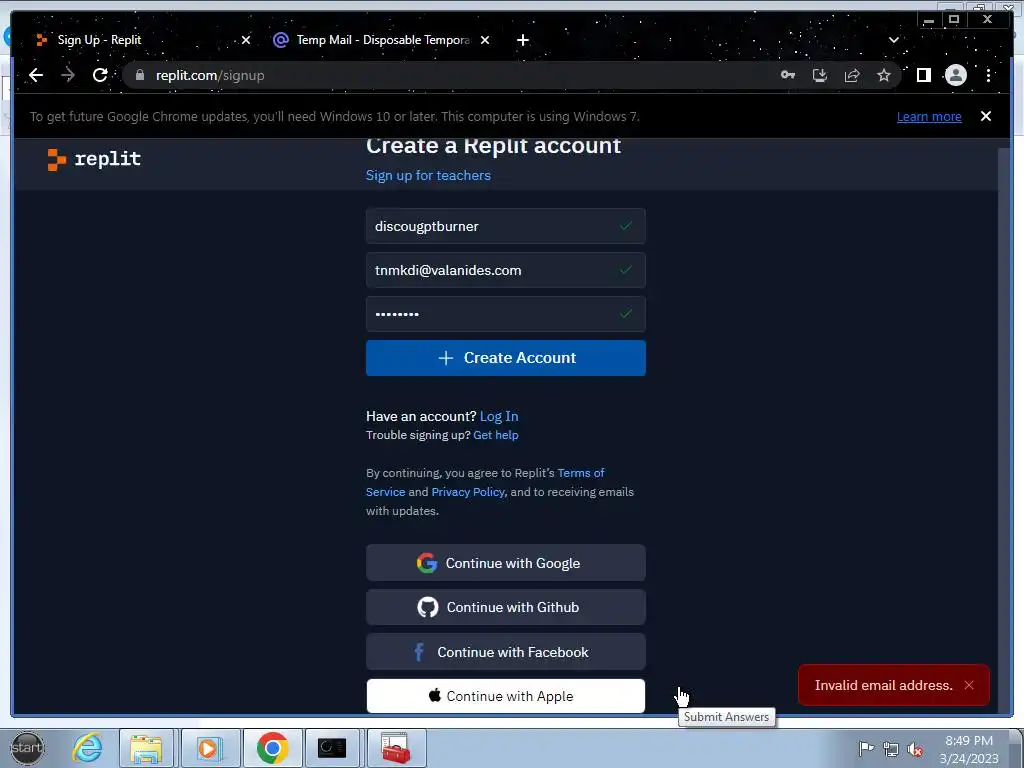The height and width of the screenshot is (768, 1024).
Task: Click the password field
Action: [x=505, y=314]
